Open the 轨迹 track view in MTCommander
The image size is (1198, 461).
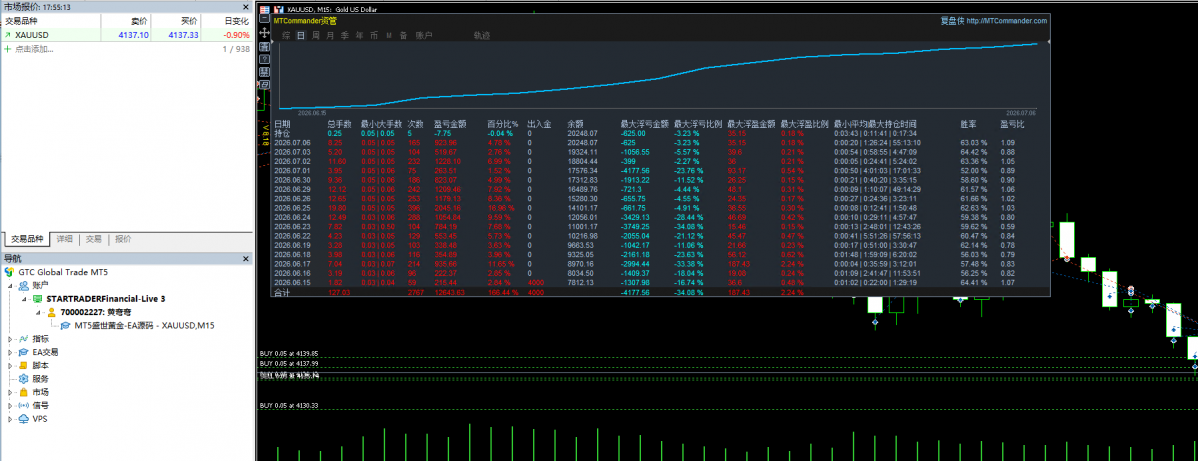pyautogui.click(x=481, y=35)
